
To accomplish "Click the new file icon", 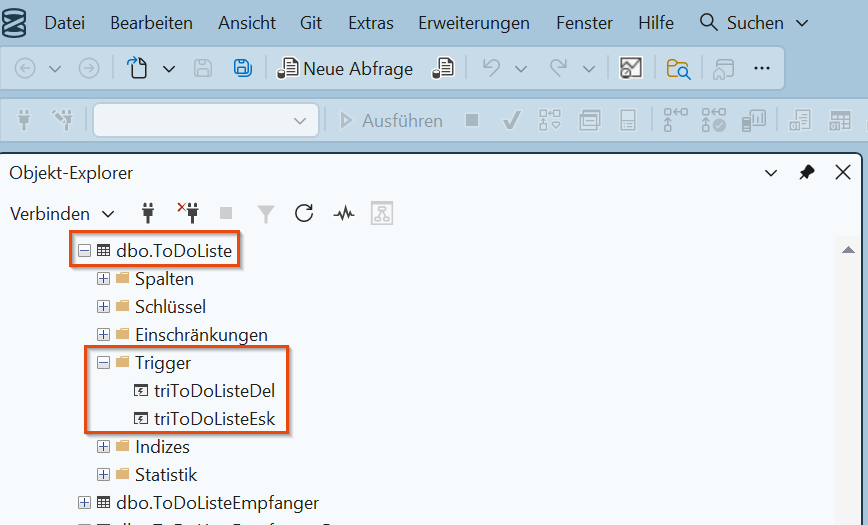I will click(x=137, y=69).
